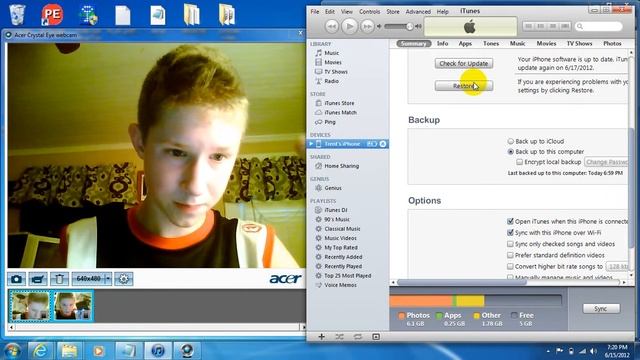
Task: Open Music in the iTunes library
Action: pos(332,53)
